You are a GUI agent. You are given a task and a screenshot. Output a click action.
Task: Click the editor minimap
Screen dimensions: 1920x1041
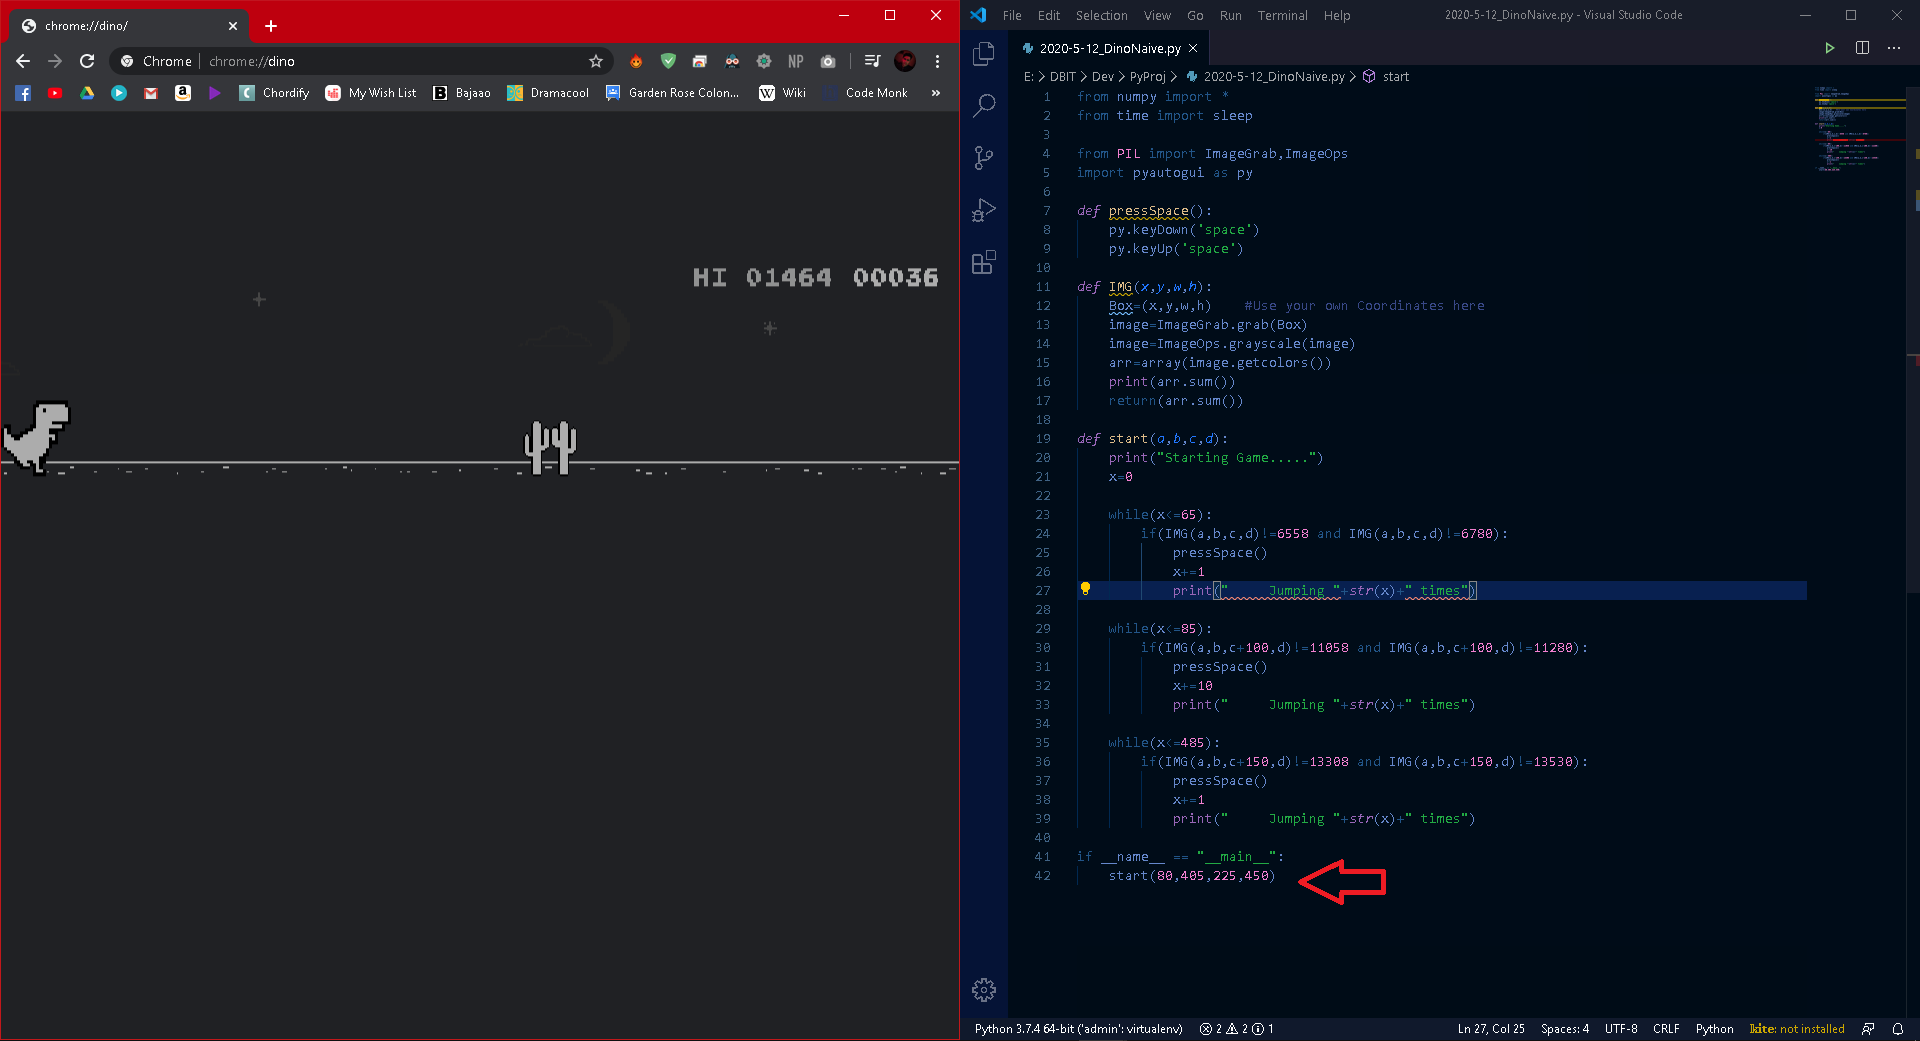[1860, 130]
